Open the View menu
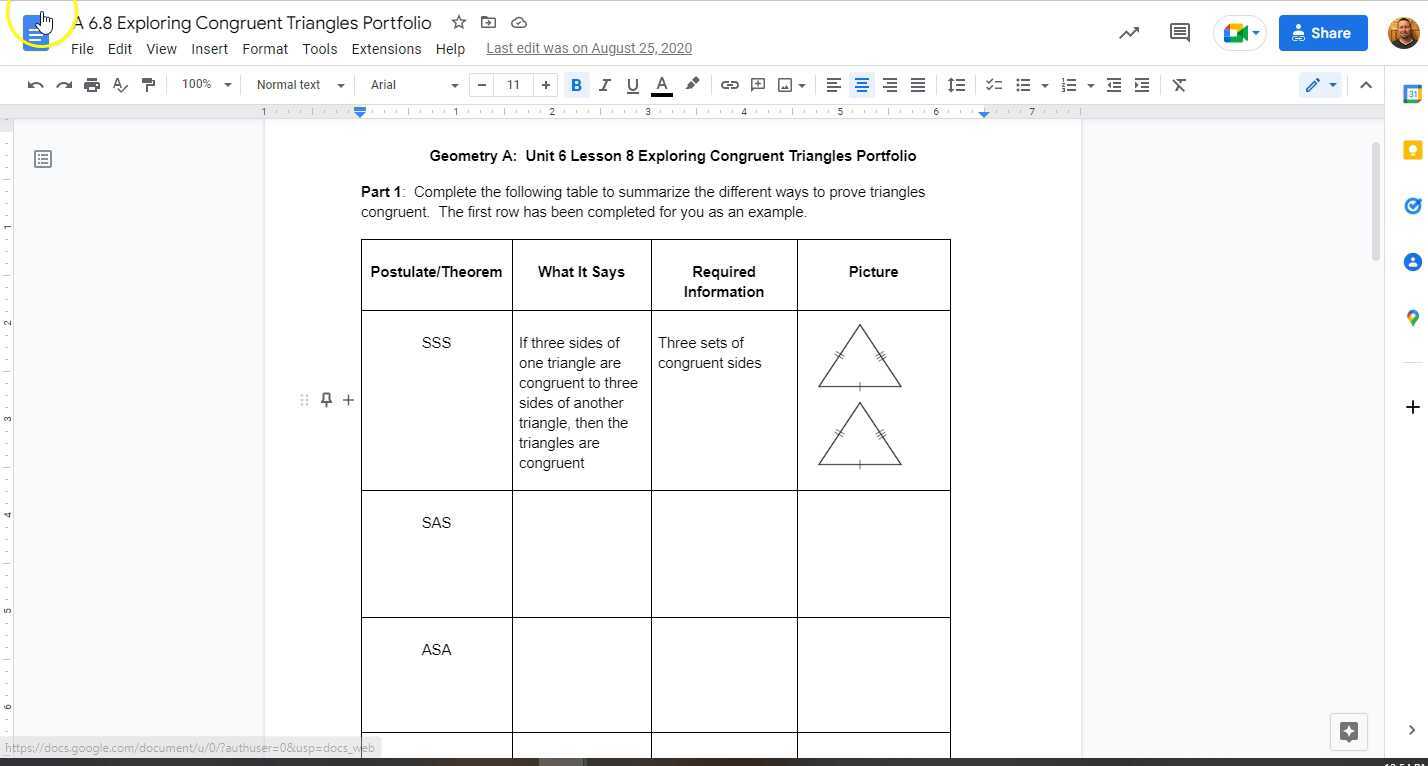The width and height of the screenshot is (1428, 766). pos(161,48)
